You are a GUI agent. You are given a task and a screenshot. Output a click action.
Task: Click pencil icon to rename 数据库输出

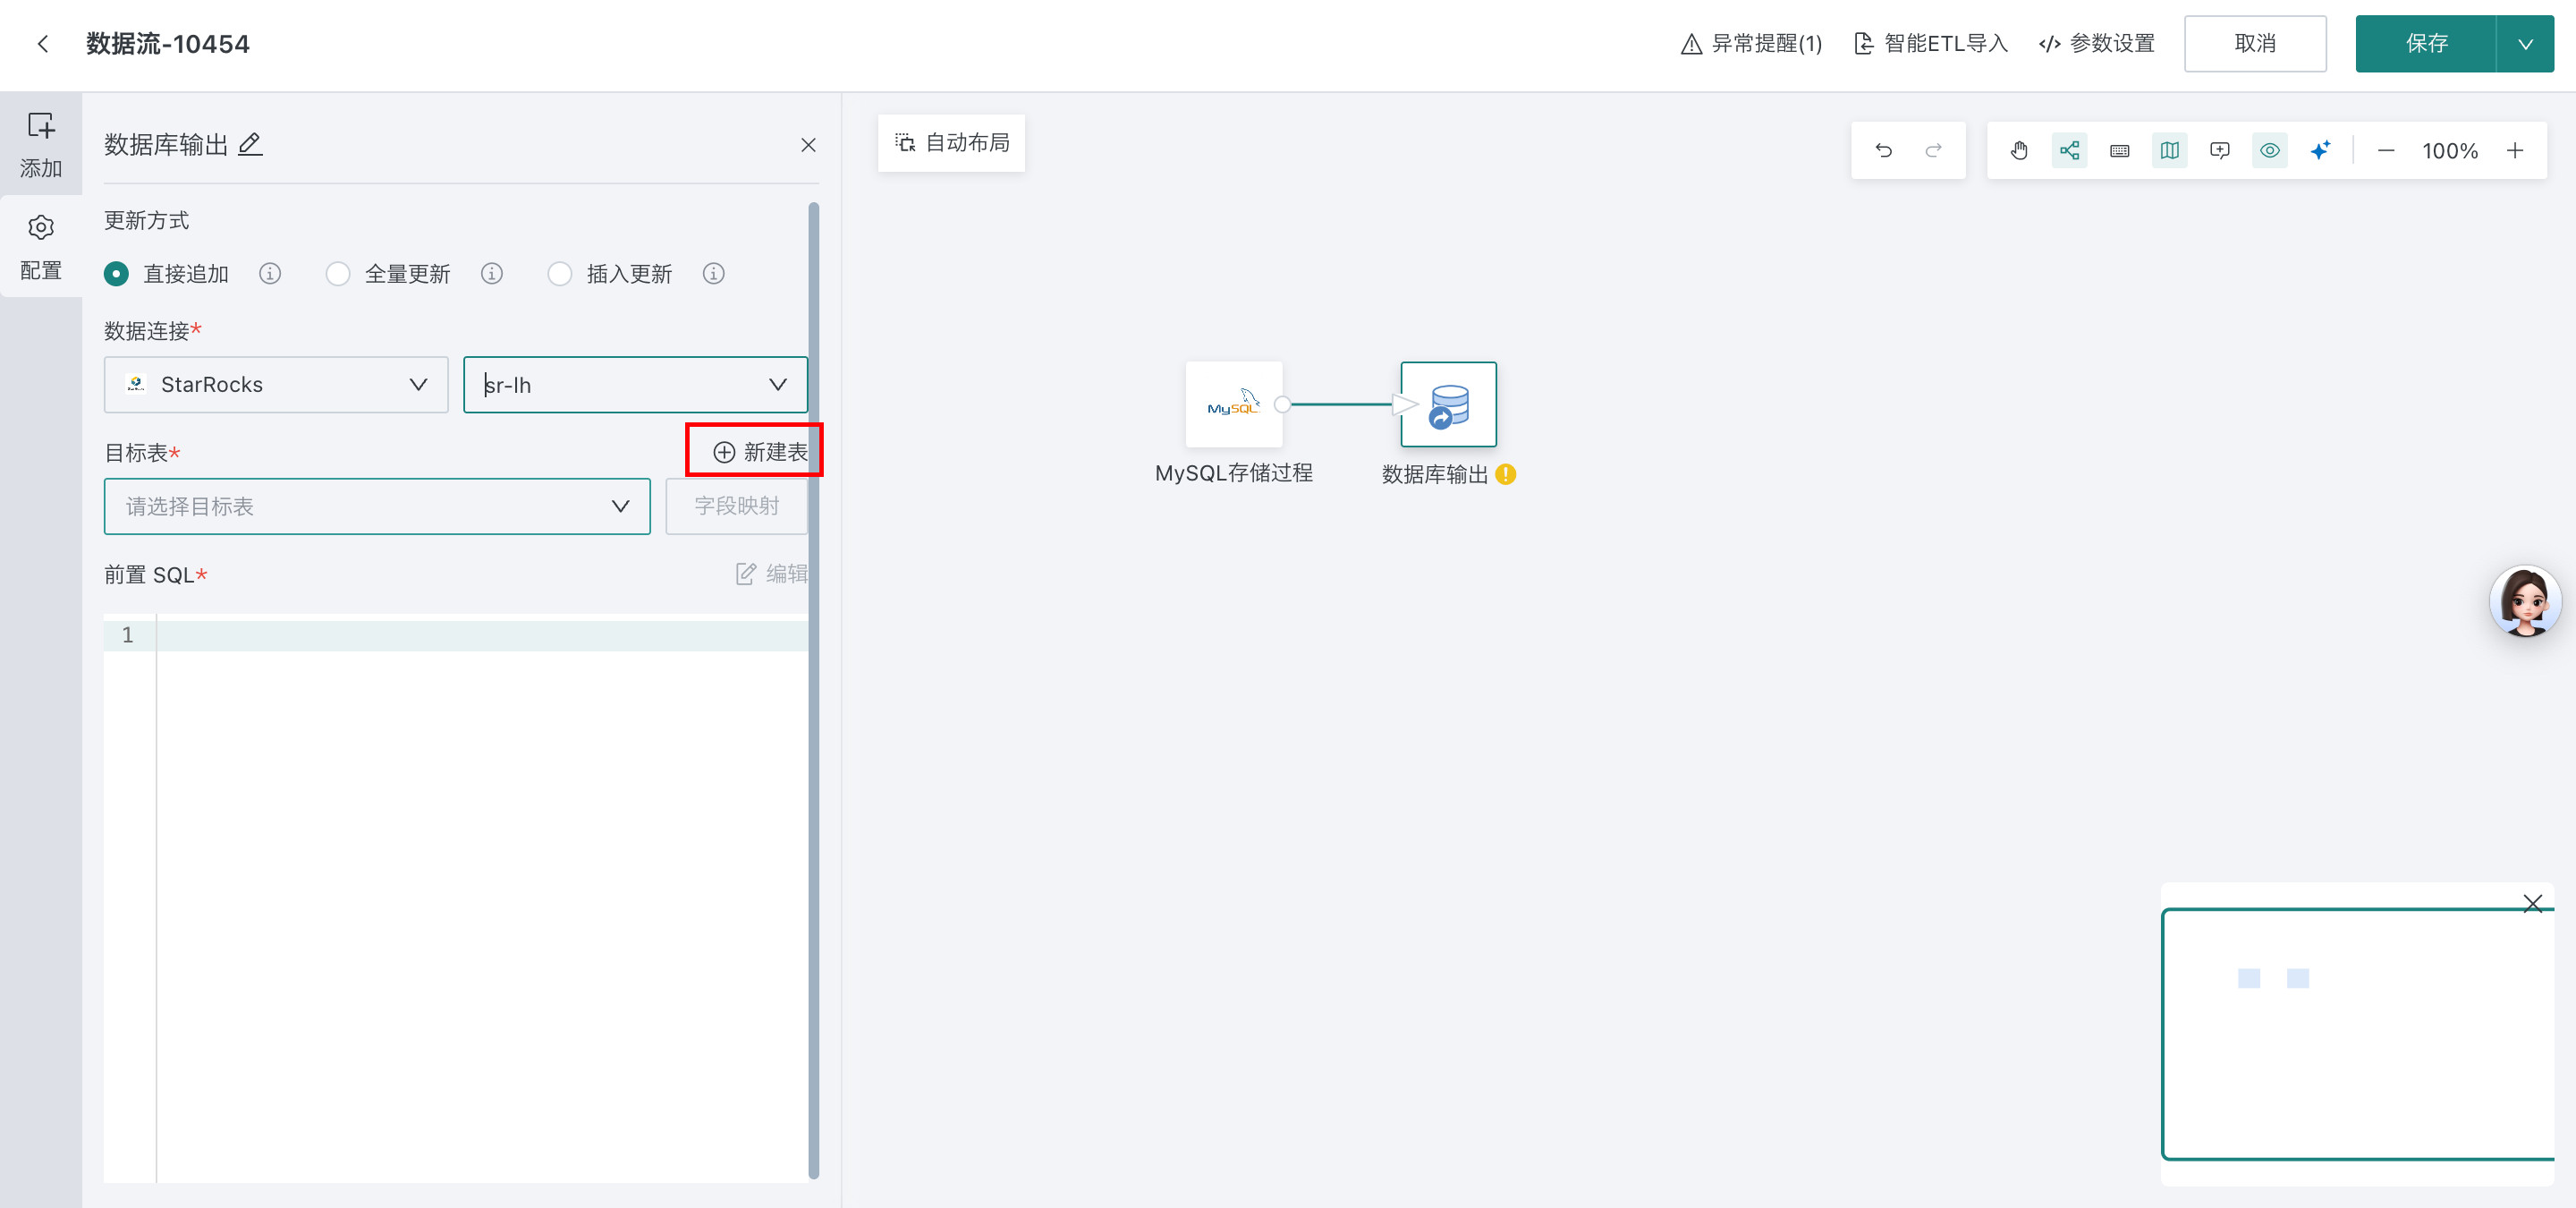tap(250, 144)
